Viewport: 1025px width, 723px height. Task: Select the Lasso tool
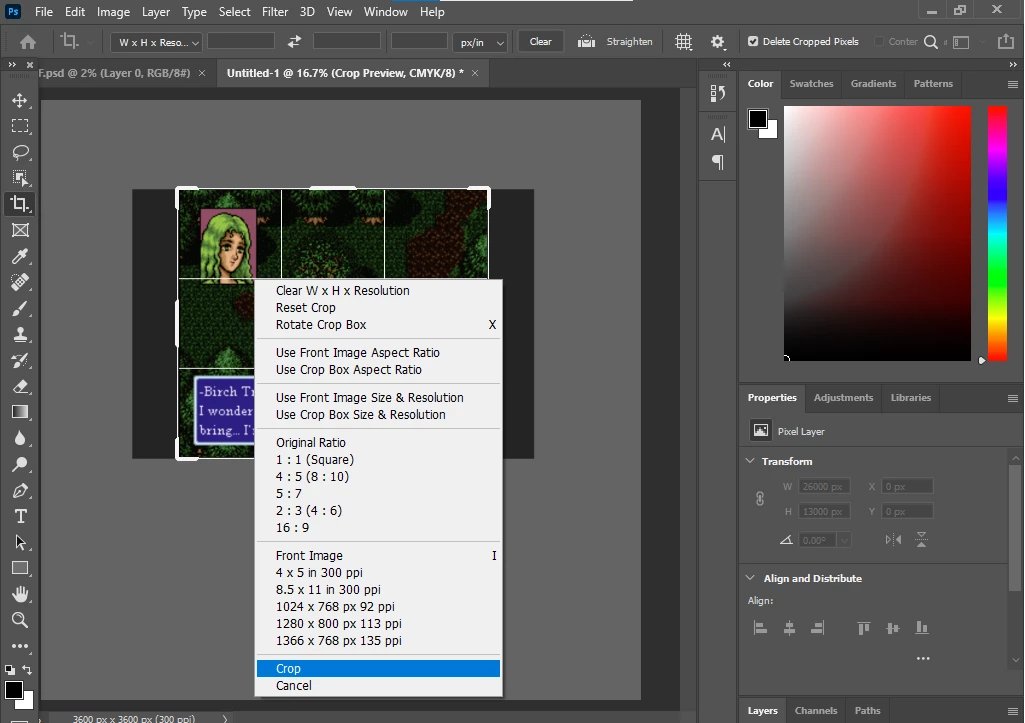tap(19, 153)
